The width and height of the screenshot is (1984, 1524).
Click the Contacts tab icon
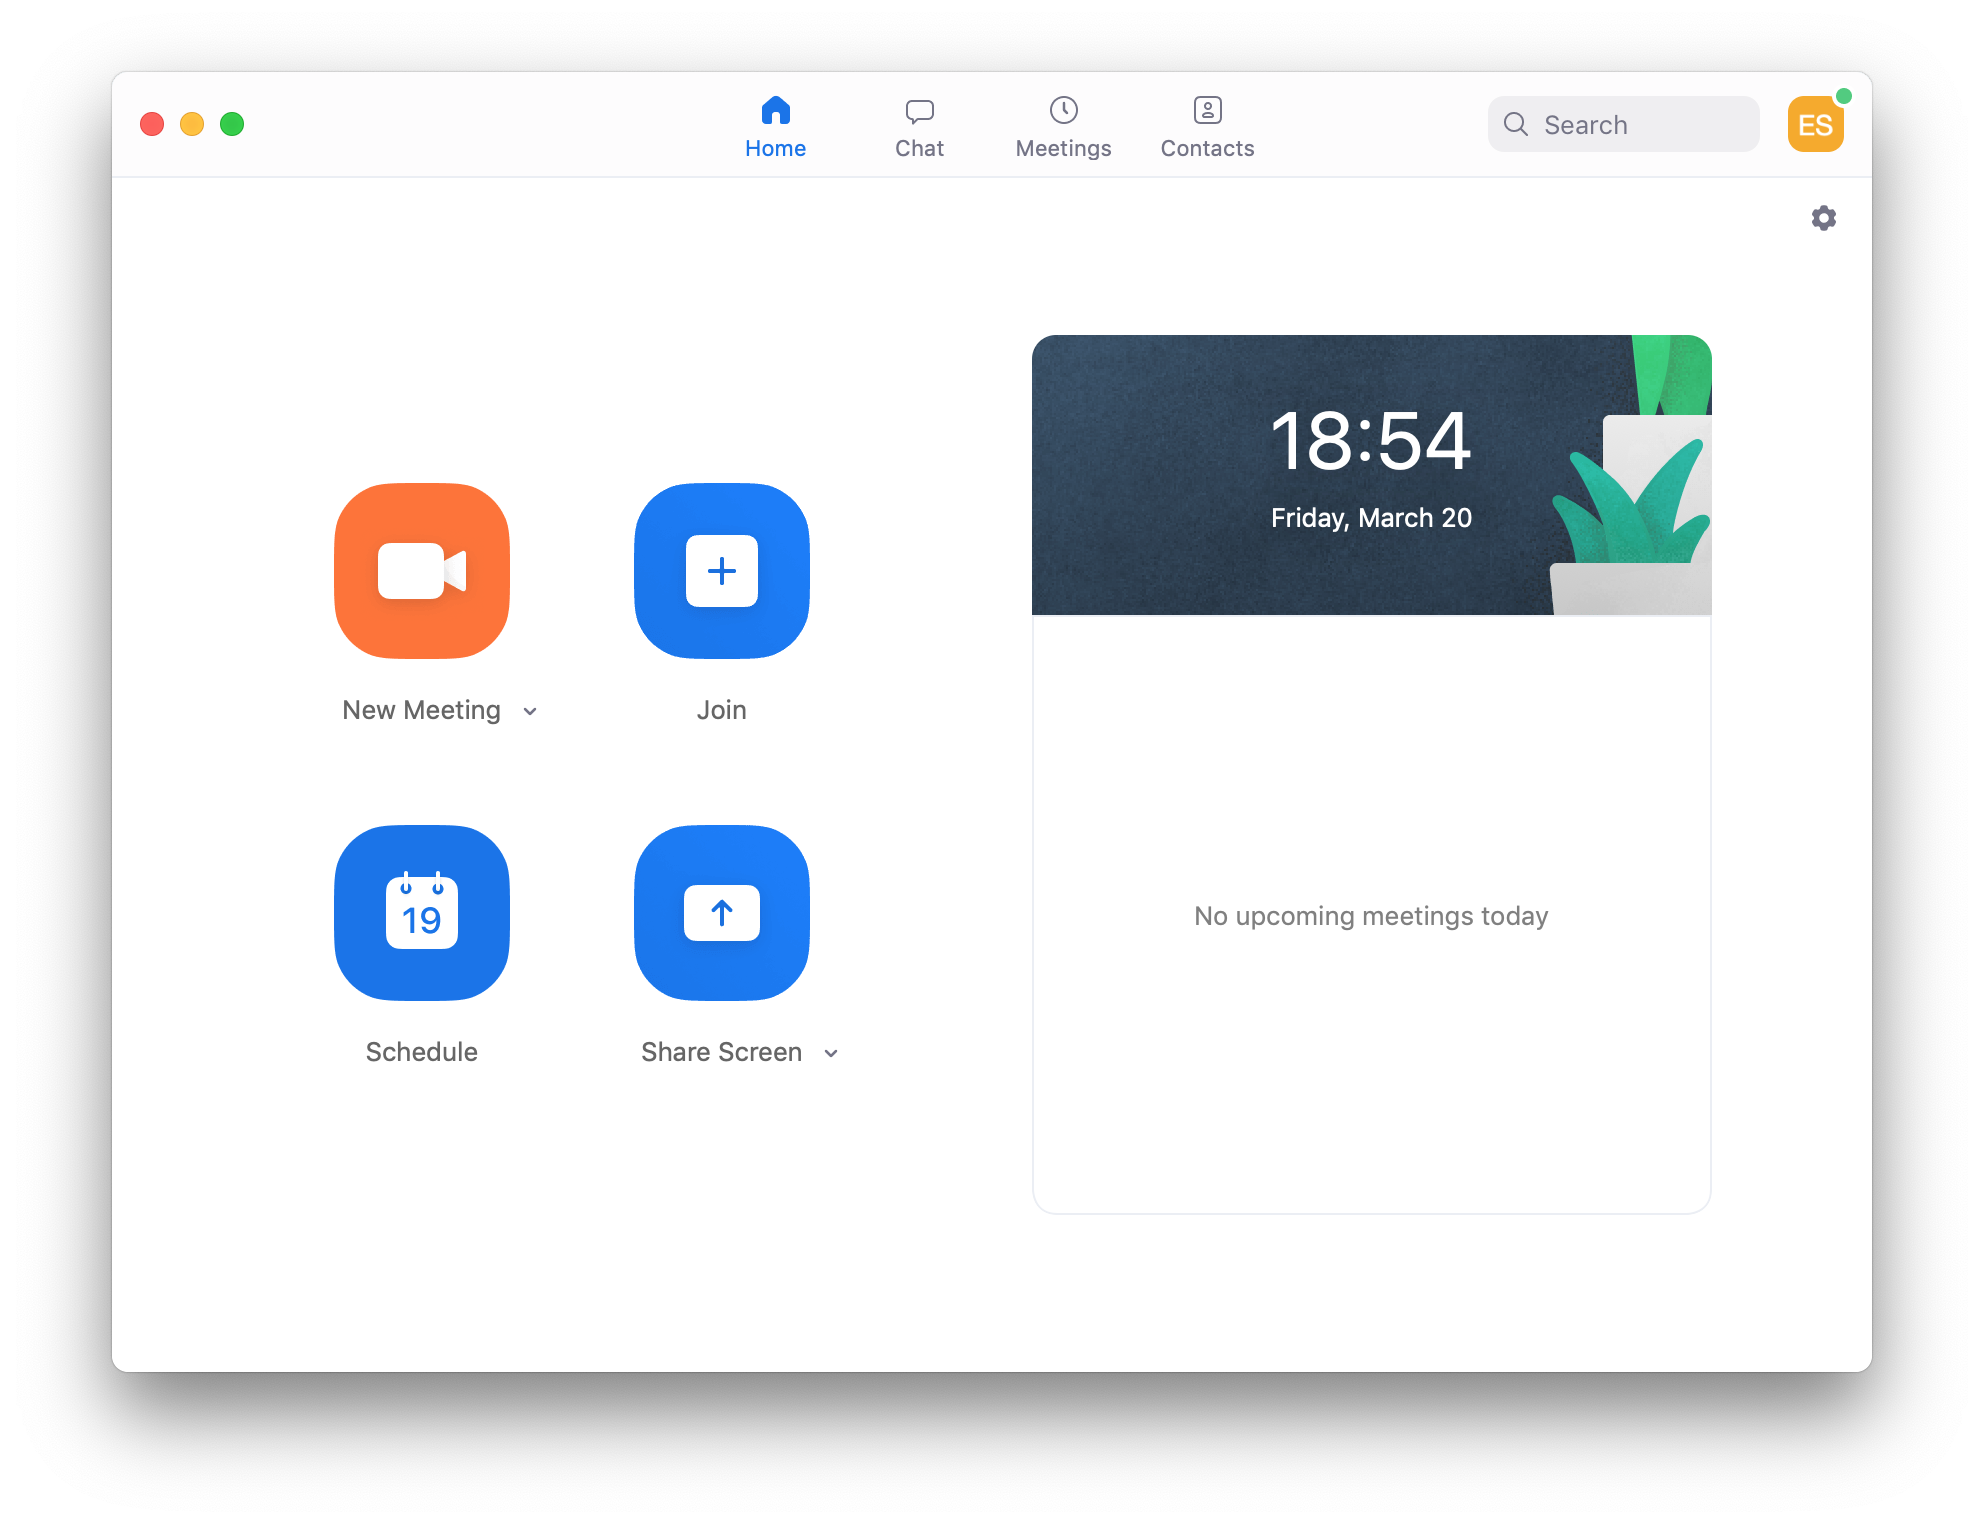click(1206, 112)
